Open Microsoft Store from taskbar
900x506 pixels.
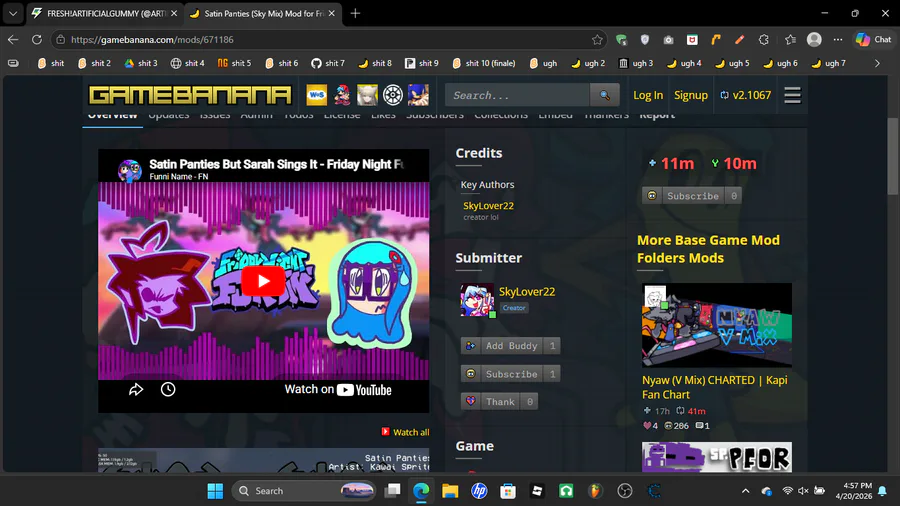pyautogui.click(x=508, y=491)
